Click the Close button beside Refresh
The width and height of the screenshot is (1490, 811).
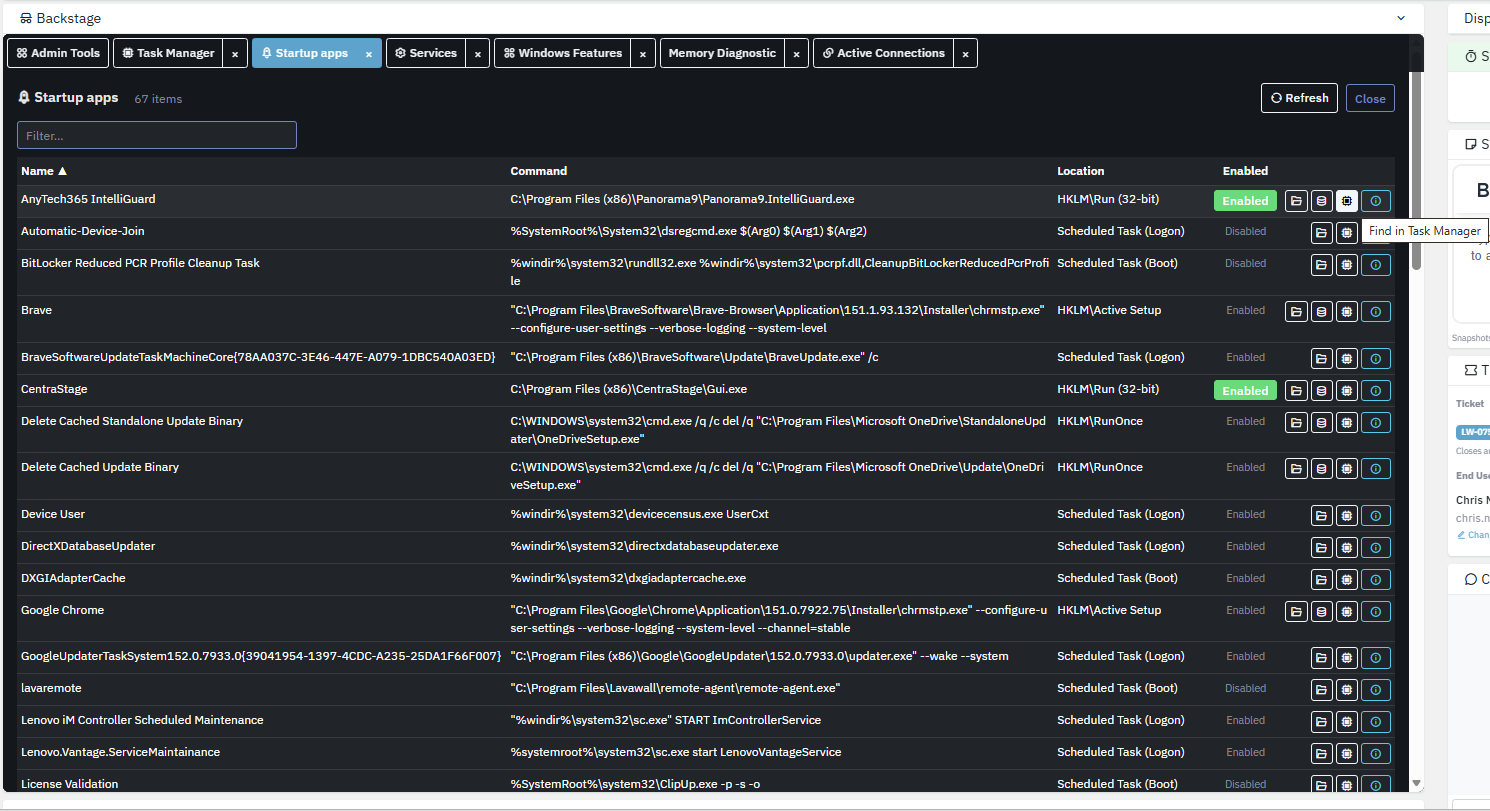tap(1370, 98)
